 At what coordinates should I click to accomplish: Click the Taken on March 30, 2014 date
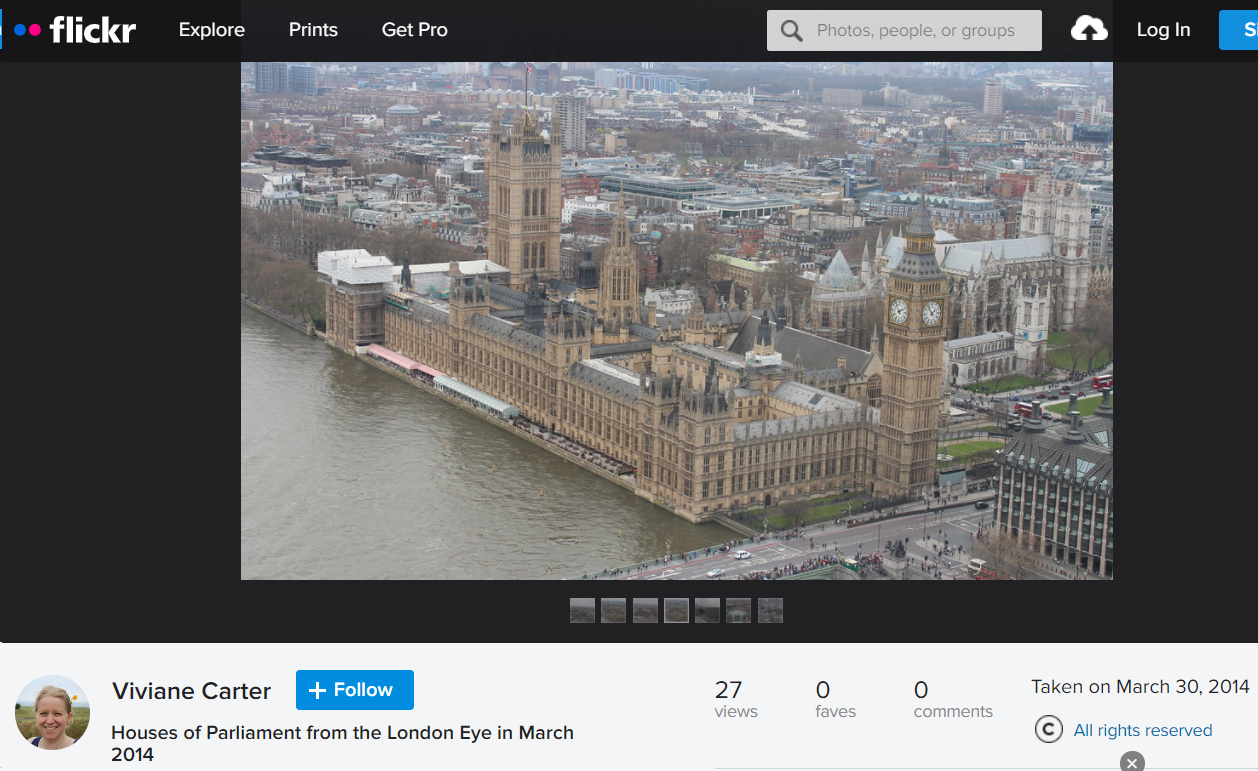coord(1140,687)
